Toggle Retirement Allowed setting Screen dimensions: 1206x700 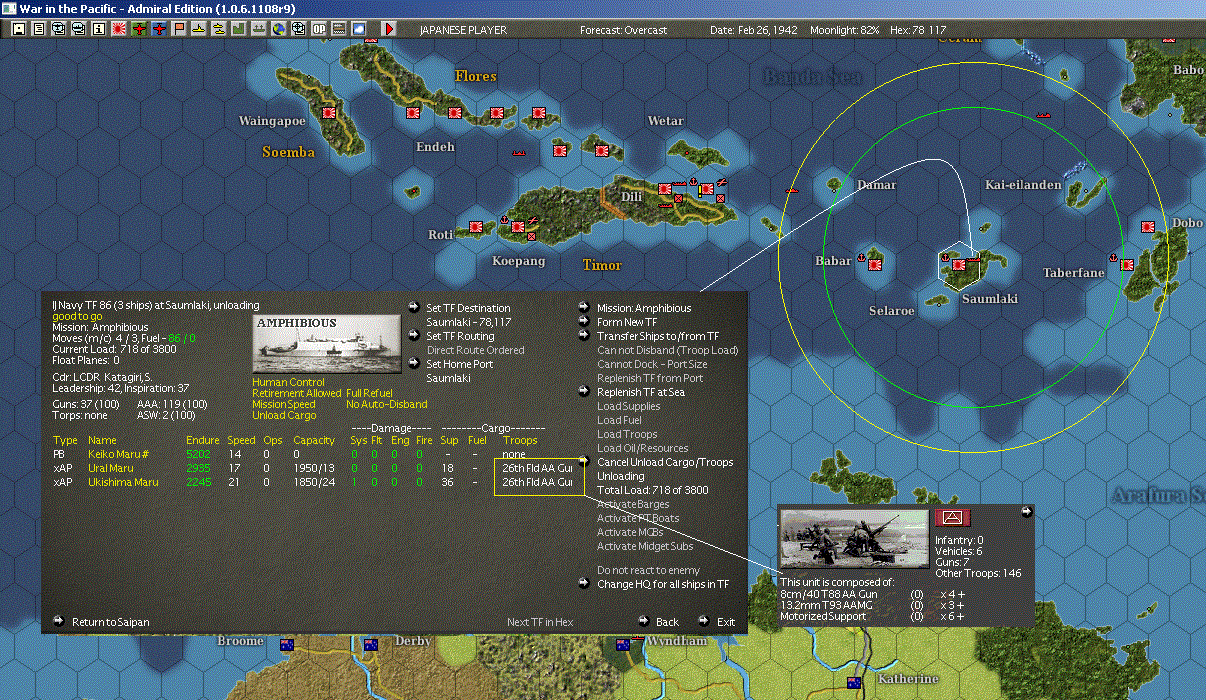[297, 393]
